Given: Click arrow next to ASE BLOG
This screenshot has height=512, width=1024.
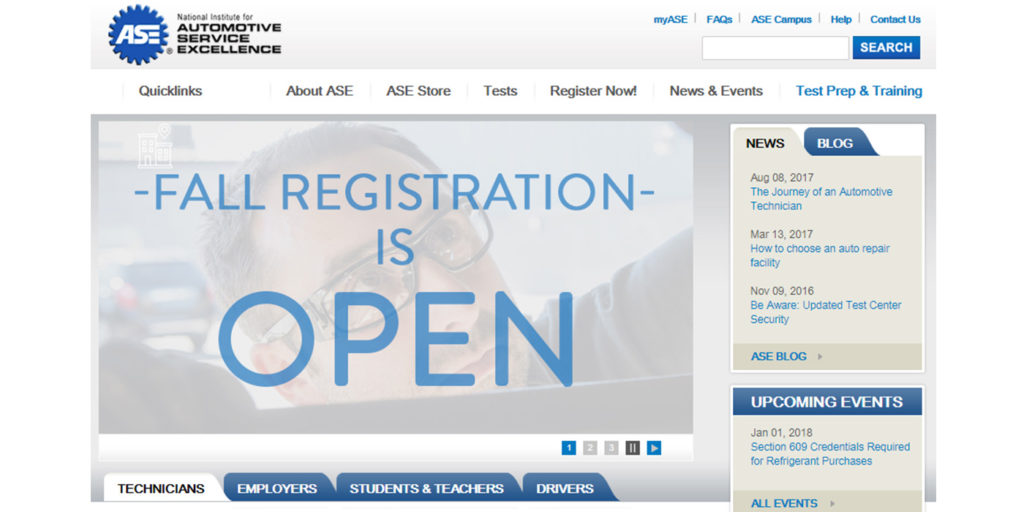Looking at the screenshot, I should pyautogui.click(x=820, y=357).
